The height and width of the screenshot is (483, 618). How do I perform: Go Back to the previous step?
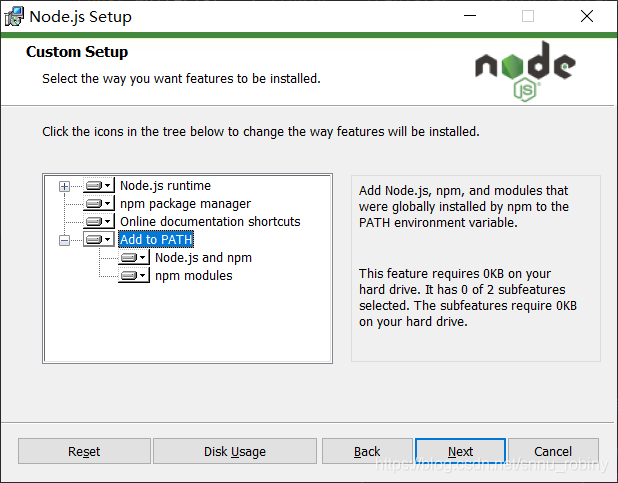[367, 451]
